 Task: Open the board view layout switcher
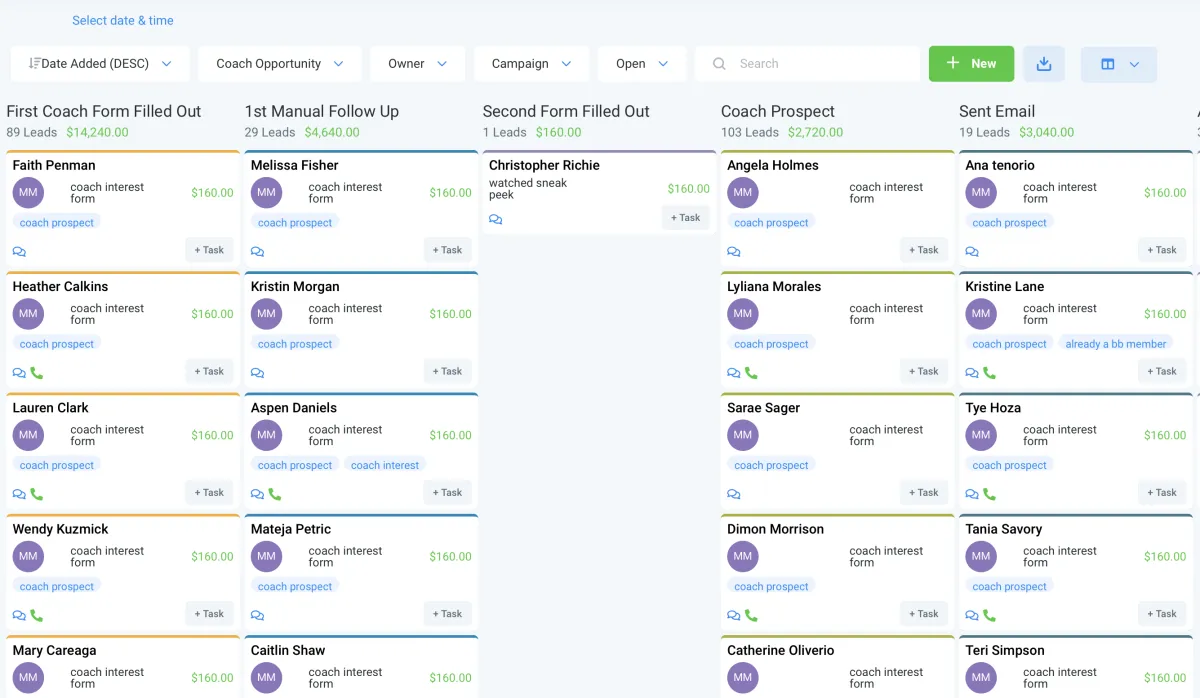tap(1118, 64)
